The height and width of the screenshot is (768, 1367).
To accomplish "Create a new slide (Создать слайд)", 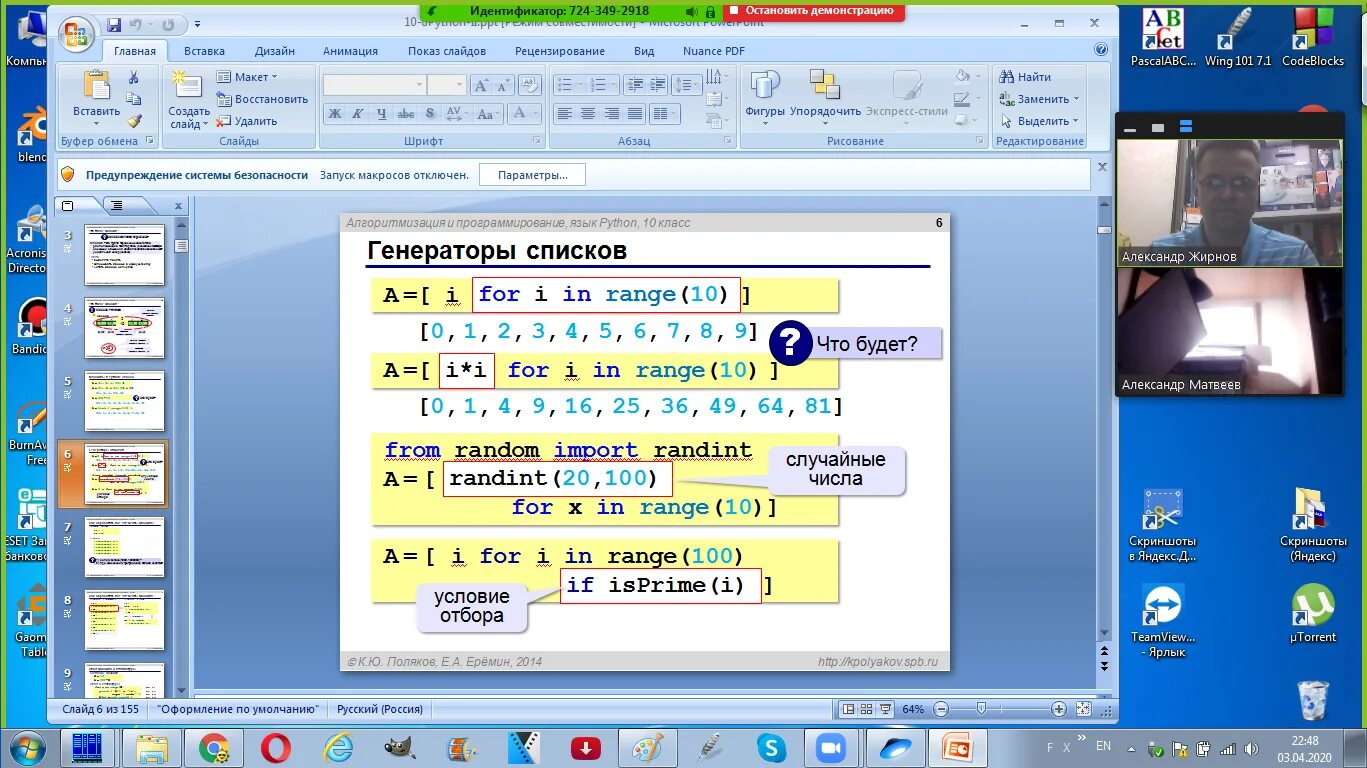I will (188, 100).
